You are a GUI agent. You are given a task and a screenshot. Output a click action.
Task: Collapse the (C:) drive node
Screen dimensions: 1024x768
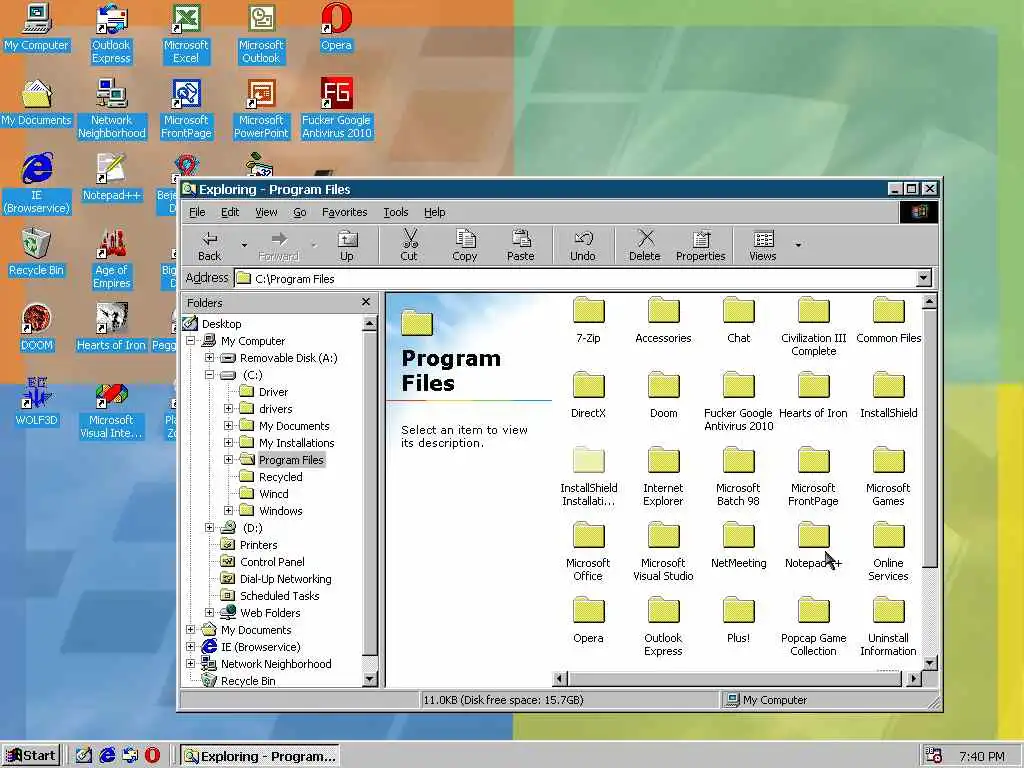[x=210, y=375]
